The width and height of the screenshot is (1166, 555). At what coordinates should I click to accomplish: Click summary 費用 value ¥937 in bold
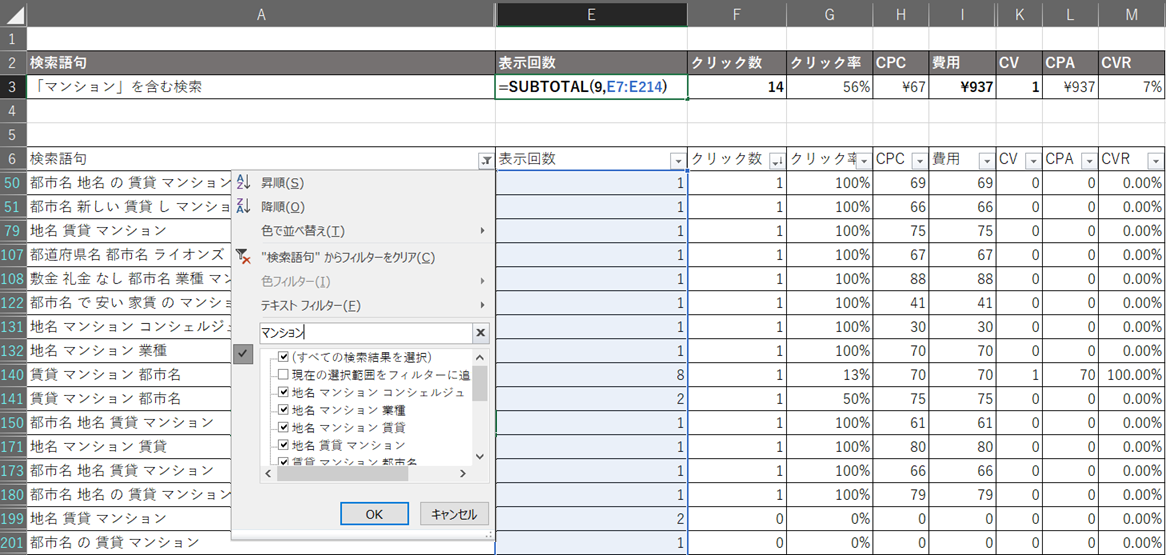pos(962,87)
